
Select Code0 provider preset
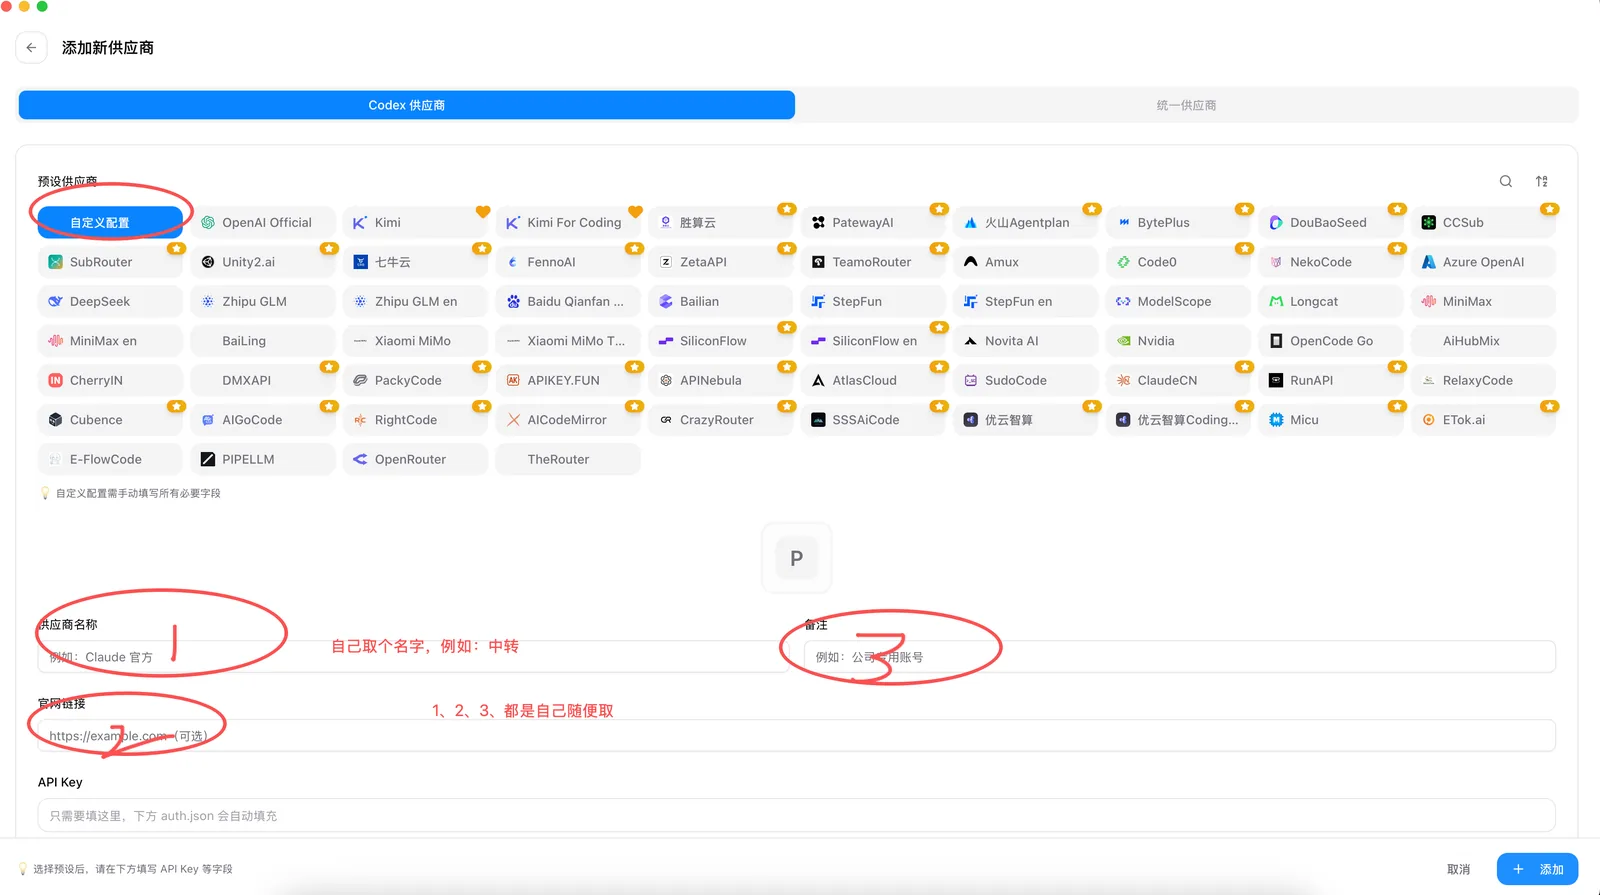[x=1178, y=262]
